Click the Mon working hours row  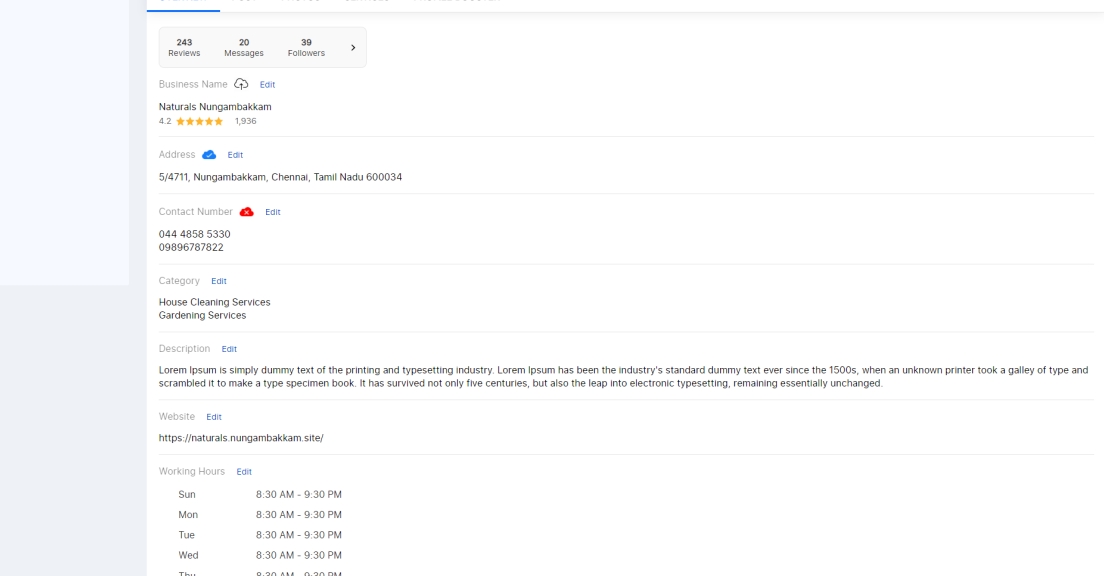260,515
